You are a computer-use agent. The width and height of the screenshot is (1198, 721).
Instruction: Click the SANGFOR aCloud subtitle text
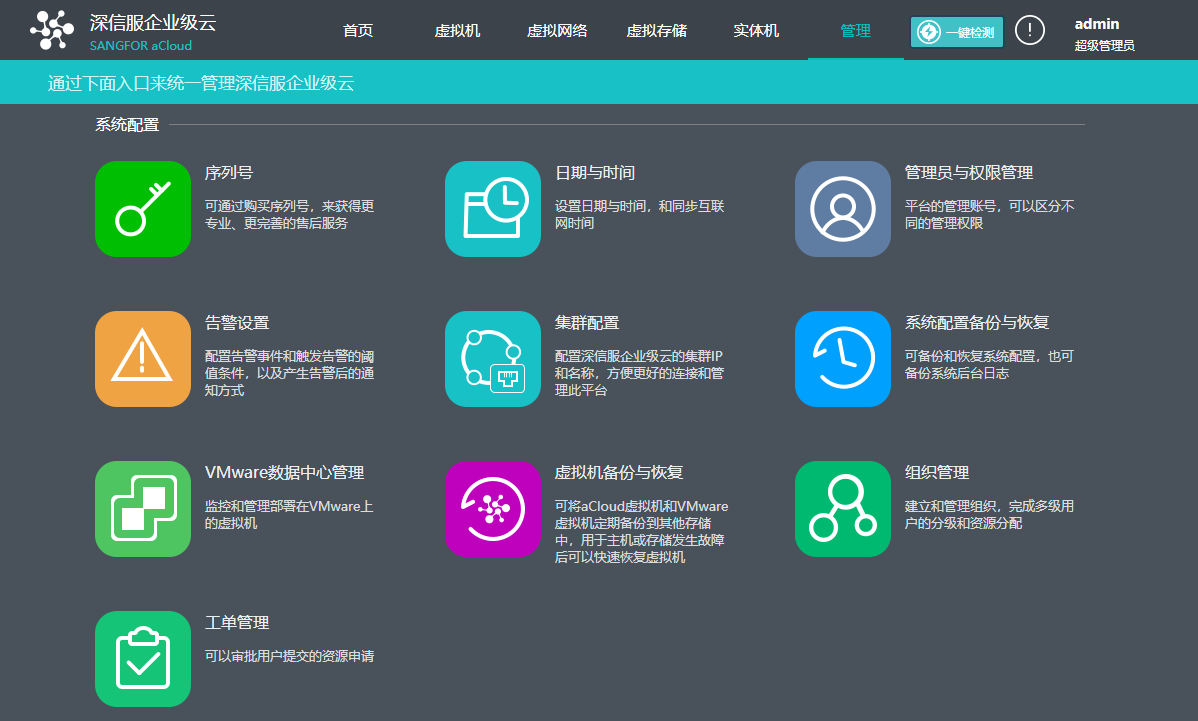click(x=141, y=45)
